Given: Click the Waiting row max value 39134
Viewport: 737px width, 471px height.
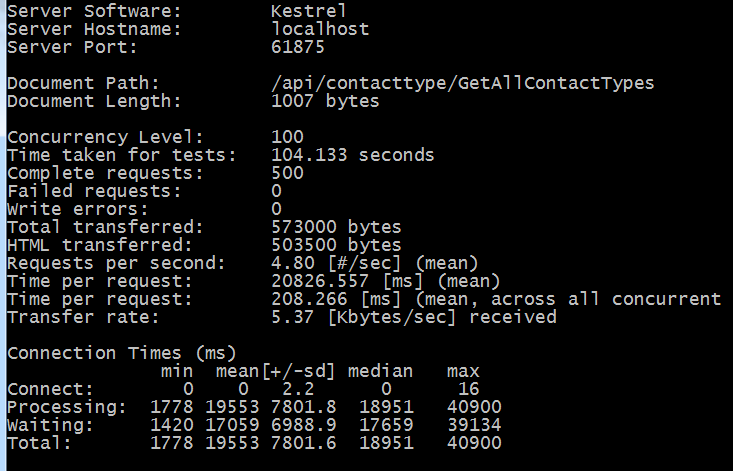Looking at the screenshot, I should click(x=474, y=425).
